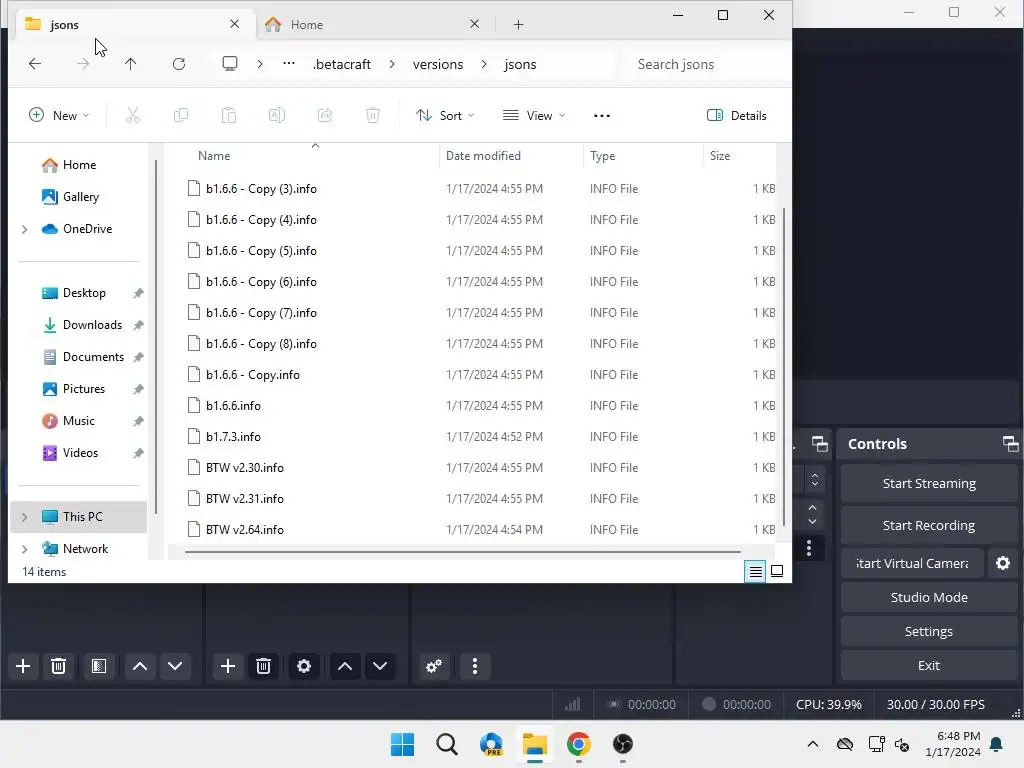The height and width of the screenshot is (768, 1024).
Task: Expand chevron after .betacraft breadcrumb
Action: 392,64
